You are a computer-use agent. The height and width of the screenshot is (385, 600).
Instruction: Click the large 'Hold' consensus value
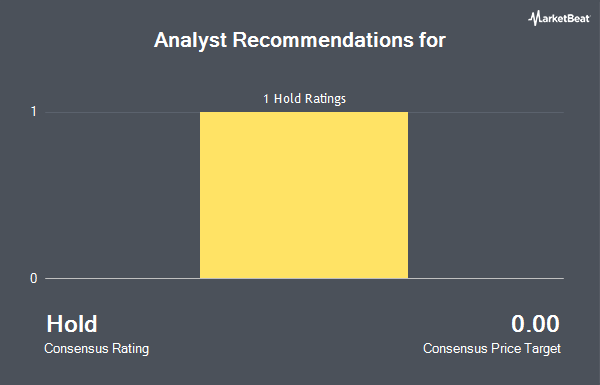(72, 324)
